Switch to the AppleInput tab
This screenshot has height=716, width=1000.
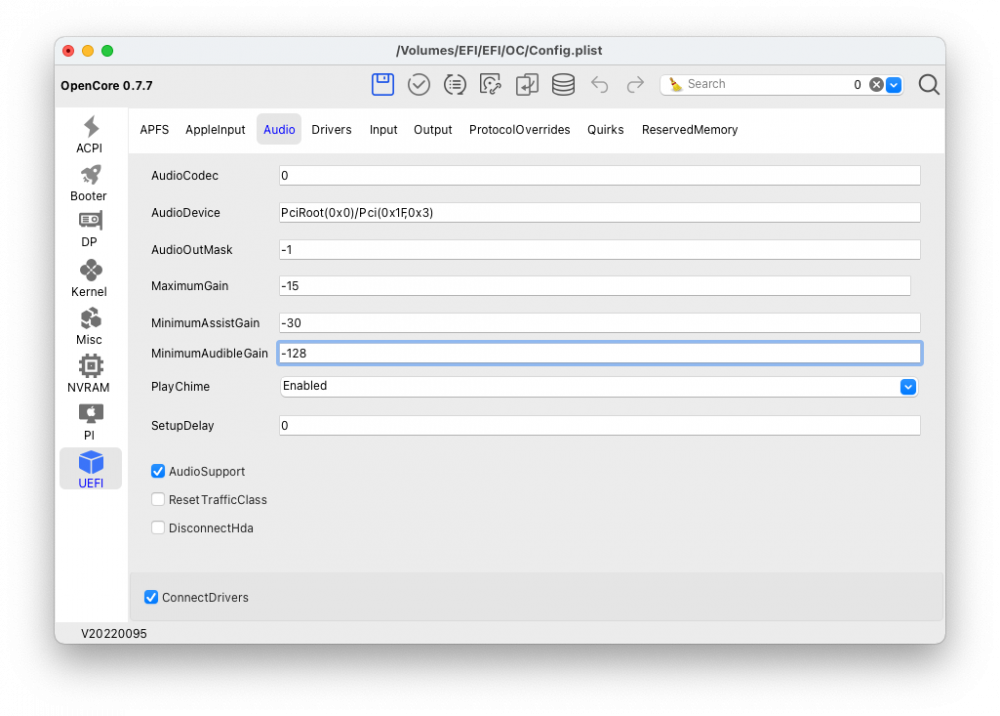tap(215, 129)
